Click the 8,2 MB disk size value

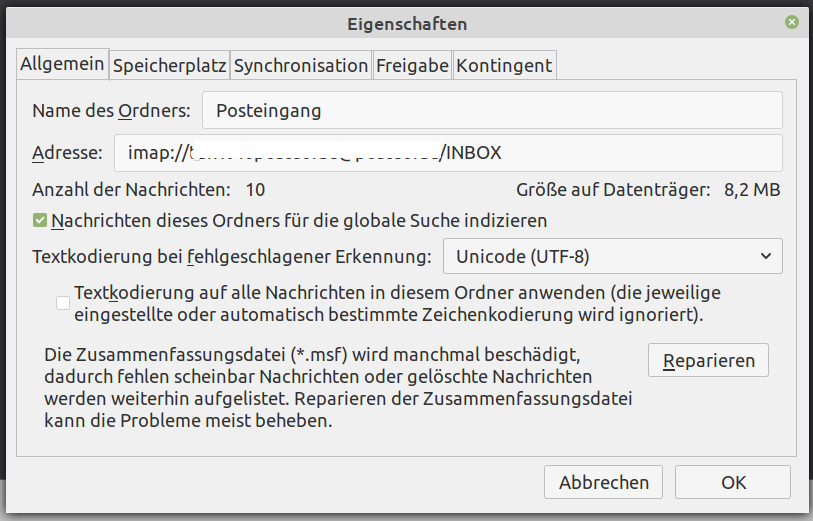[x=752, y=189]
